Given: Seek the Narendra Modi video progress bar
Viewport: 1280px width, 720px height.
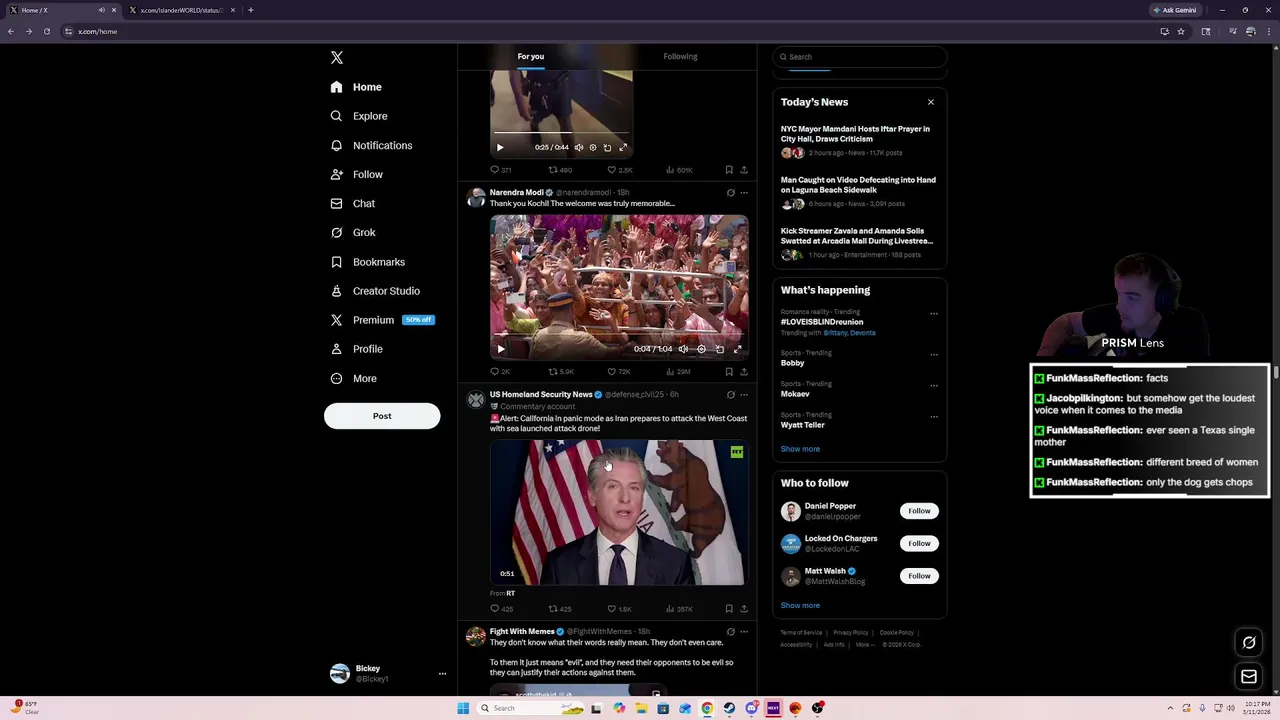Looking at the screenshot, I should pyautogui.click(x=619, y=336).
